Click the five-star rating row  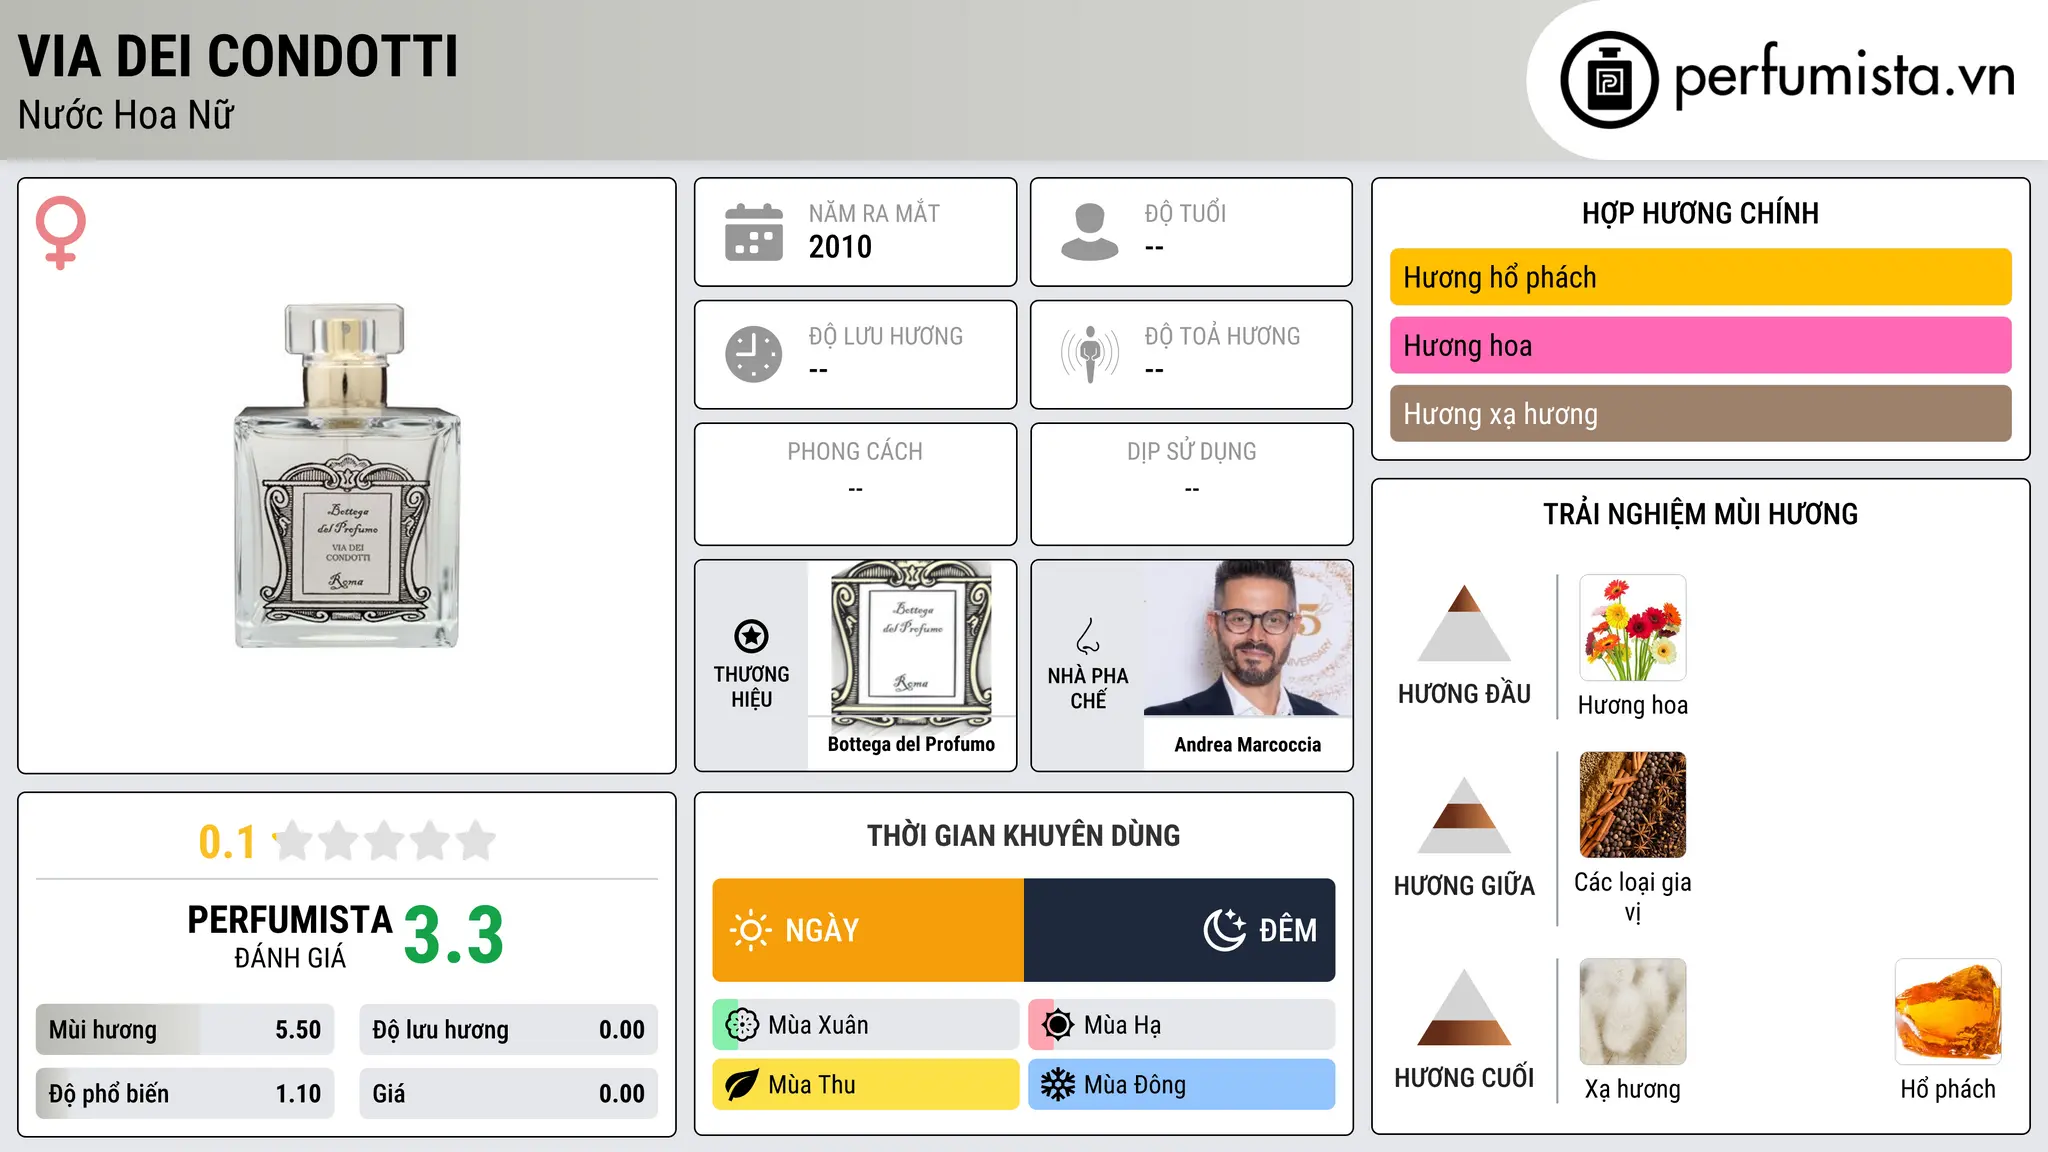pyautogui.click(x=385, y=841)
